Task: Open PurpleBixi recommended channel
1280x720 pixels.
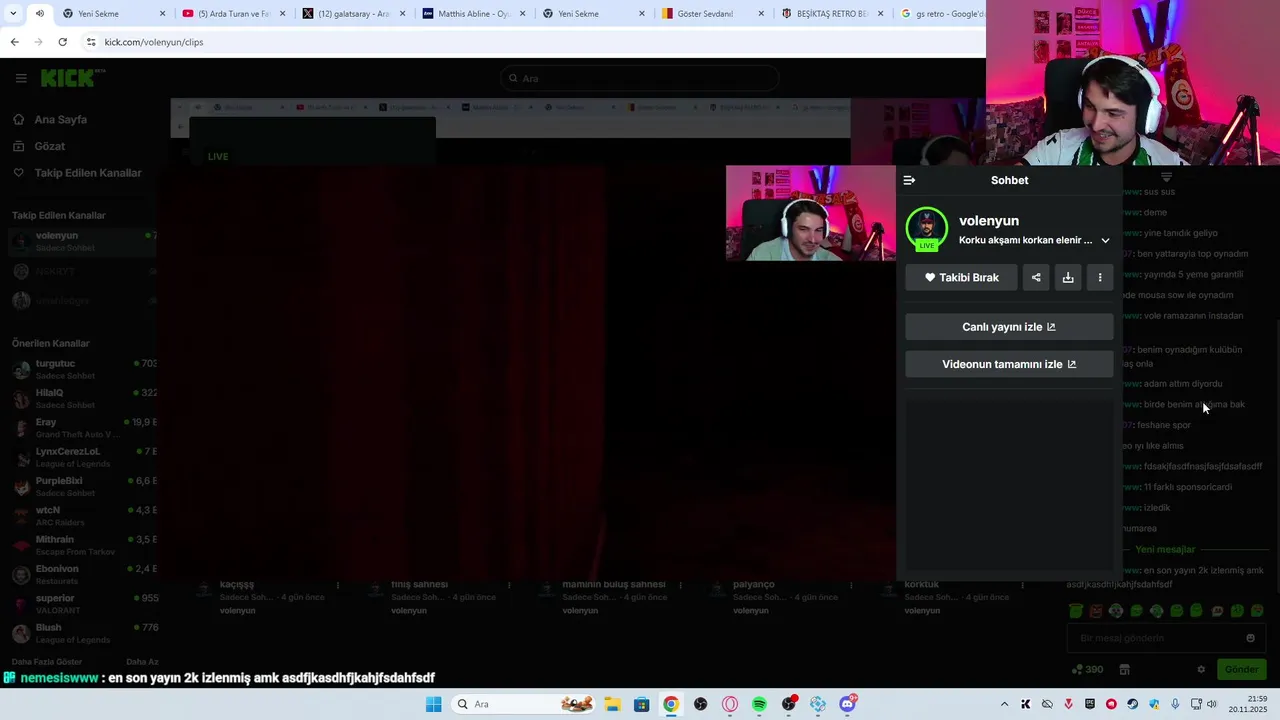Action: [83, 486]
